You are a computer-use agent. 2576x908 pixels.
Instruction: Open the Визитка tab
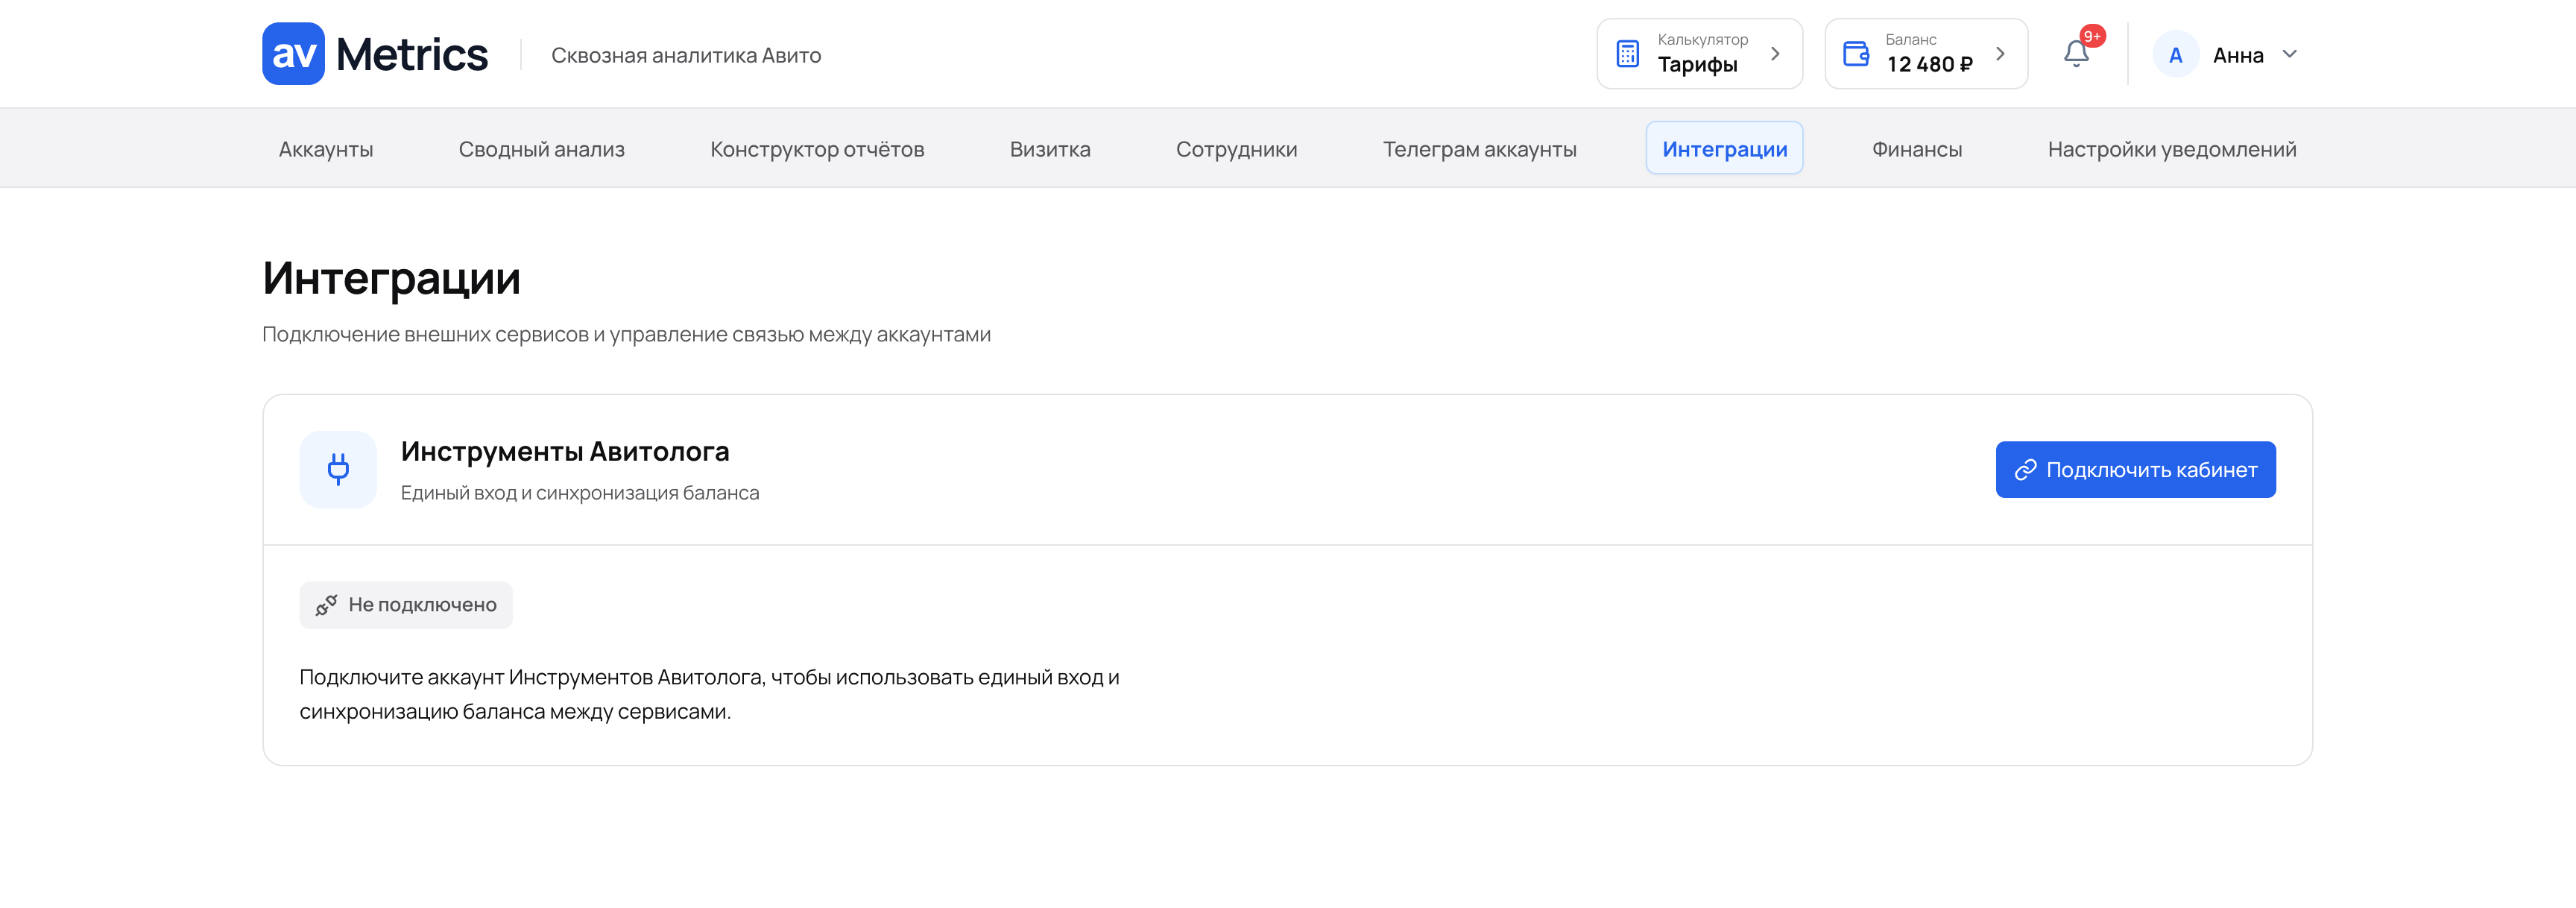click(x=1050, y=149)
